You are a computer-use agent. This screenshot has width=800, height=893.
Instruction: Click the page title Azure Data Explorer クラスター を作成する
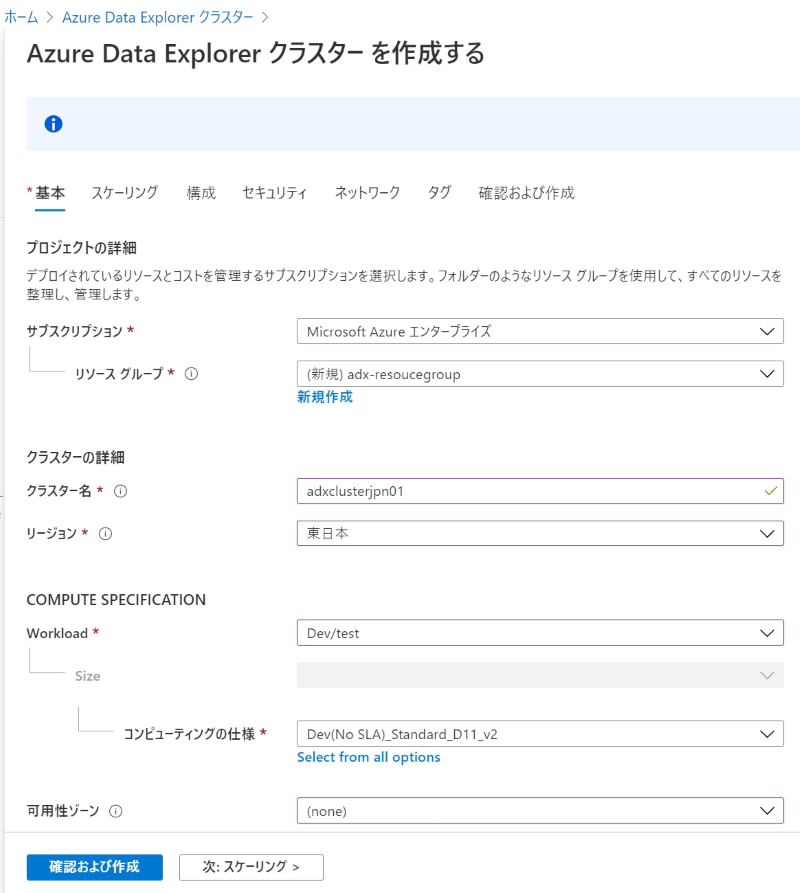[x=256, y=54]
